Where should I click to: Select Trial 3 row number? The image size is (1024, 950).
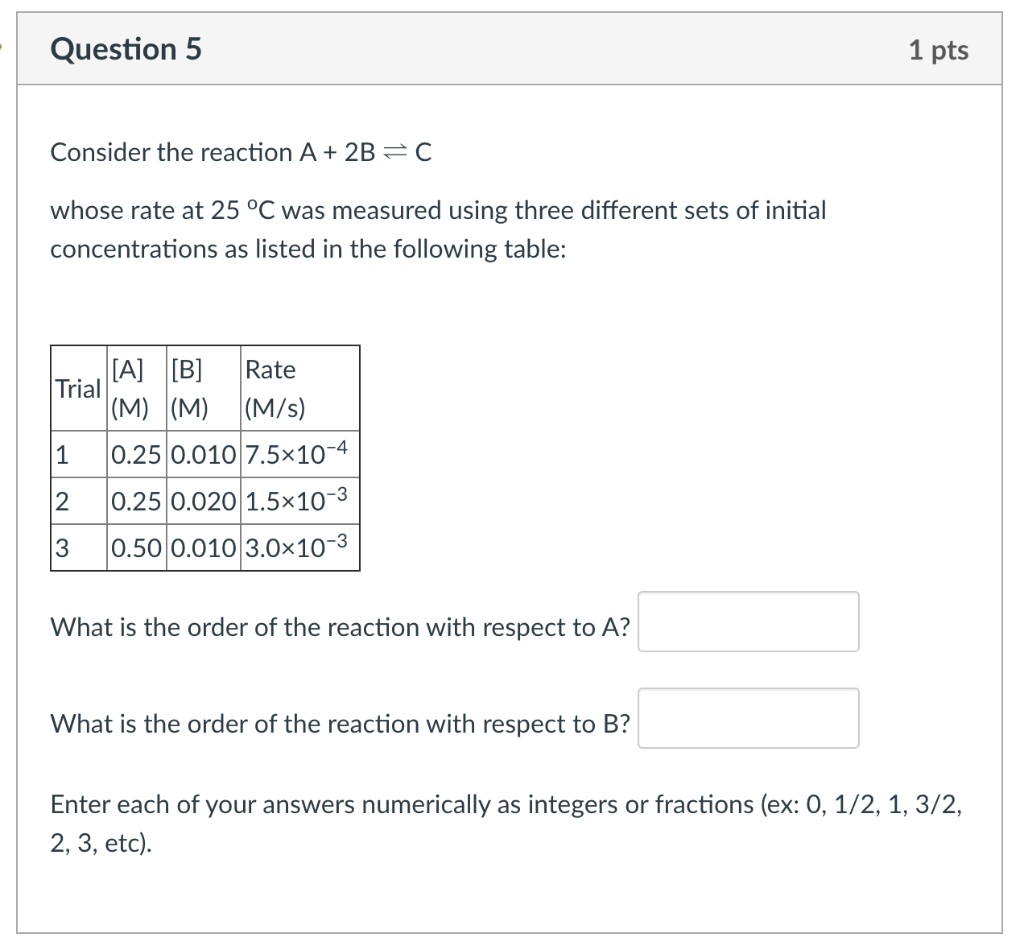tap(62, 547)
